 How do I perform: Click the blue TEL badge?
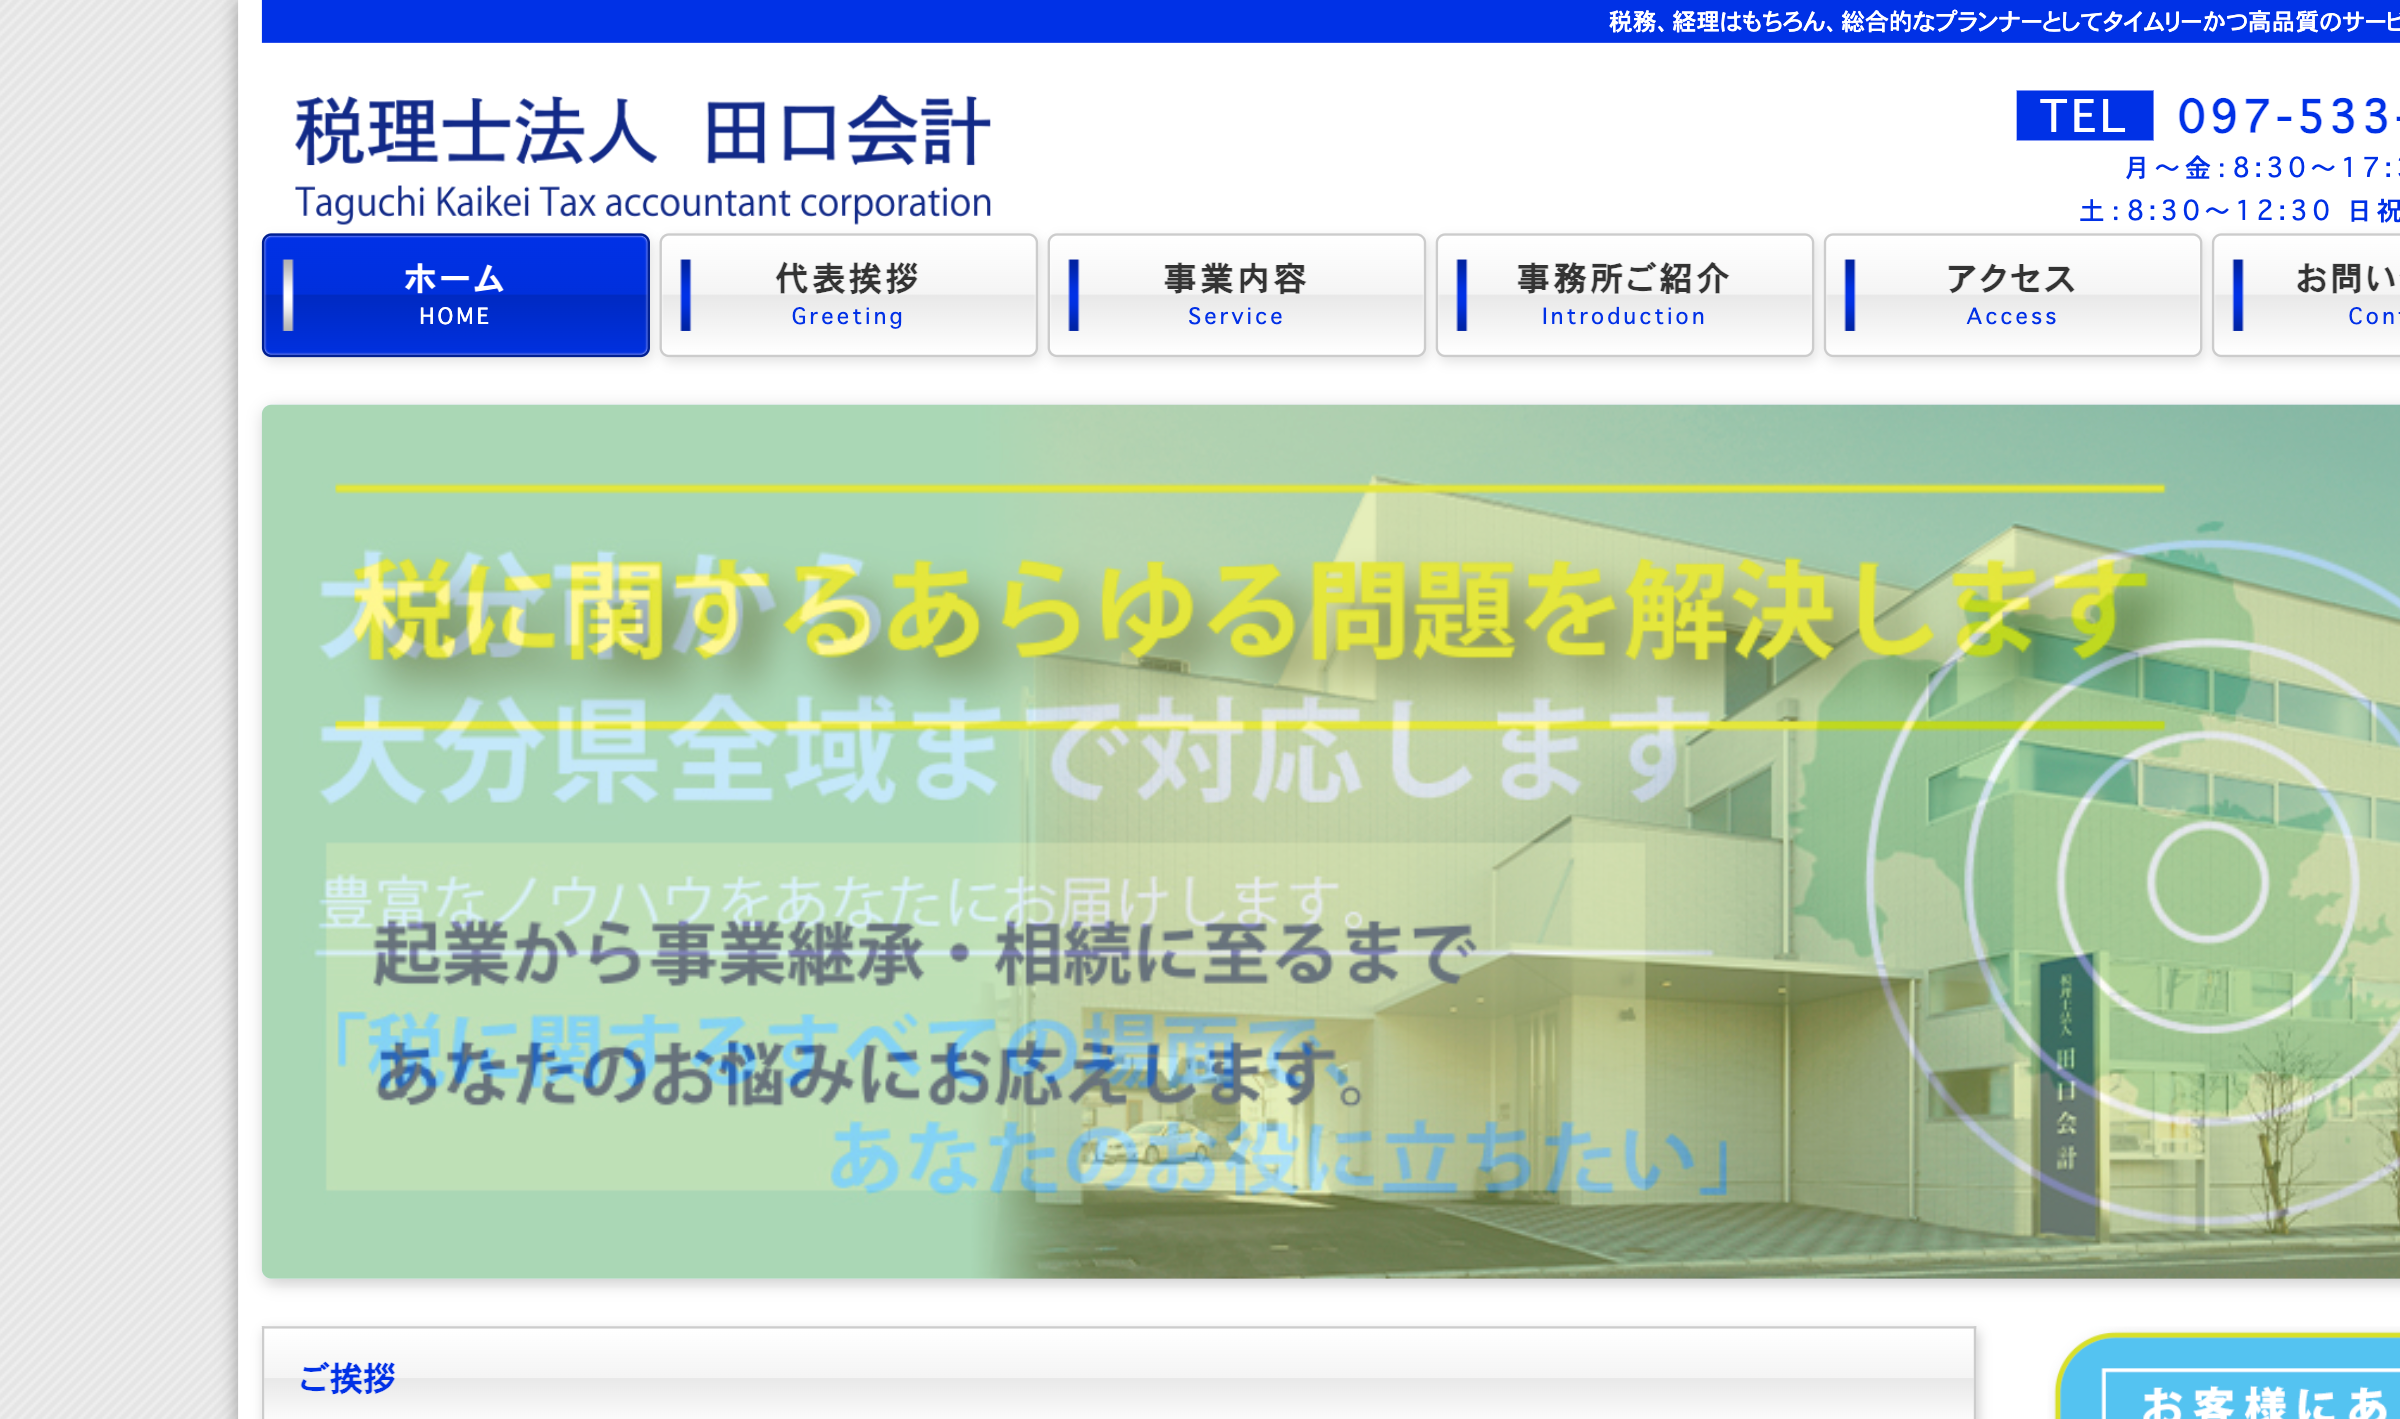point(2084,116)
